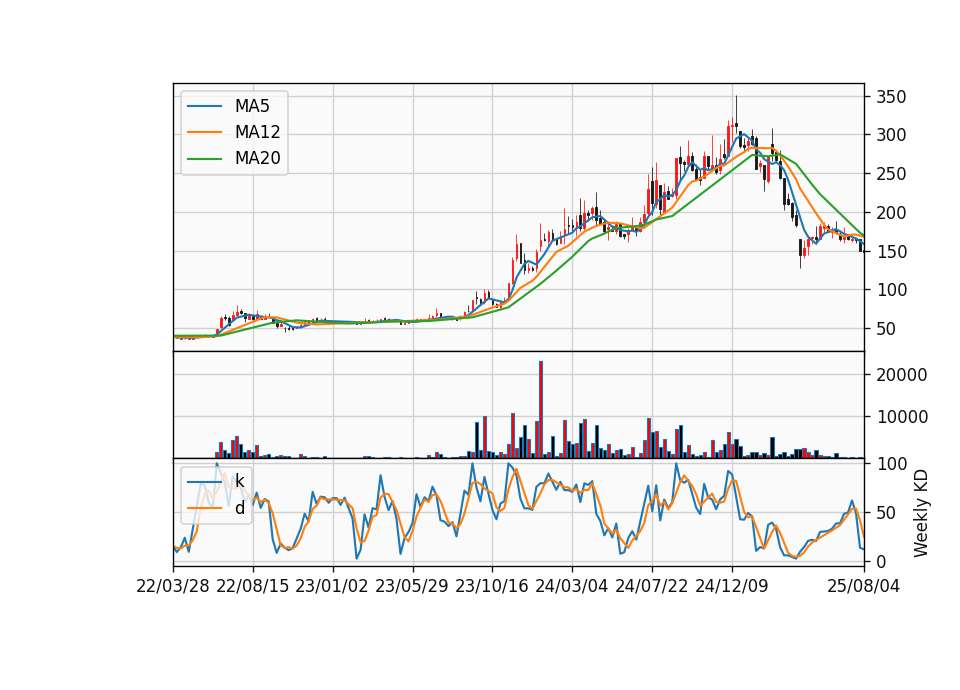
Task: Click the 150 price axis label
Action: point(891,252)
